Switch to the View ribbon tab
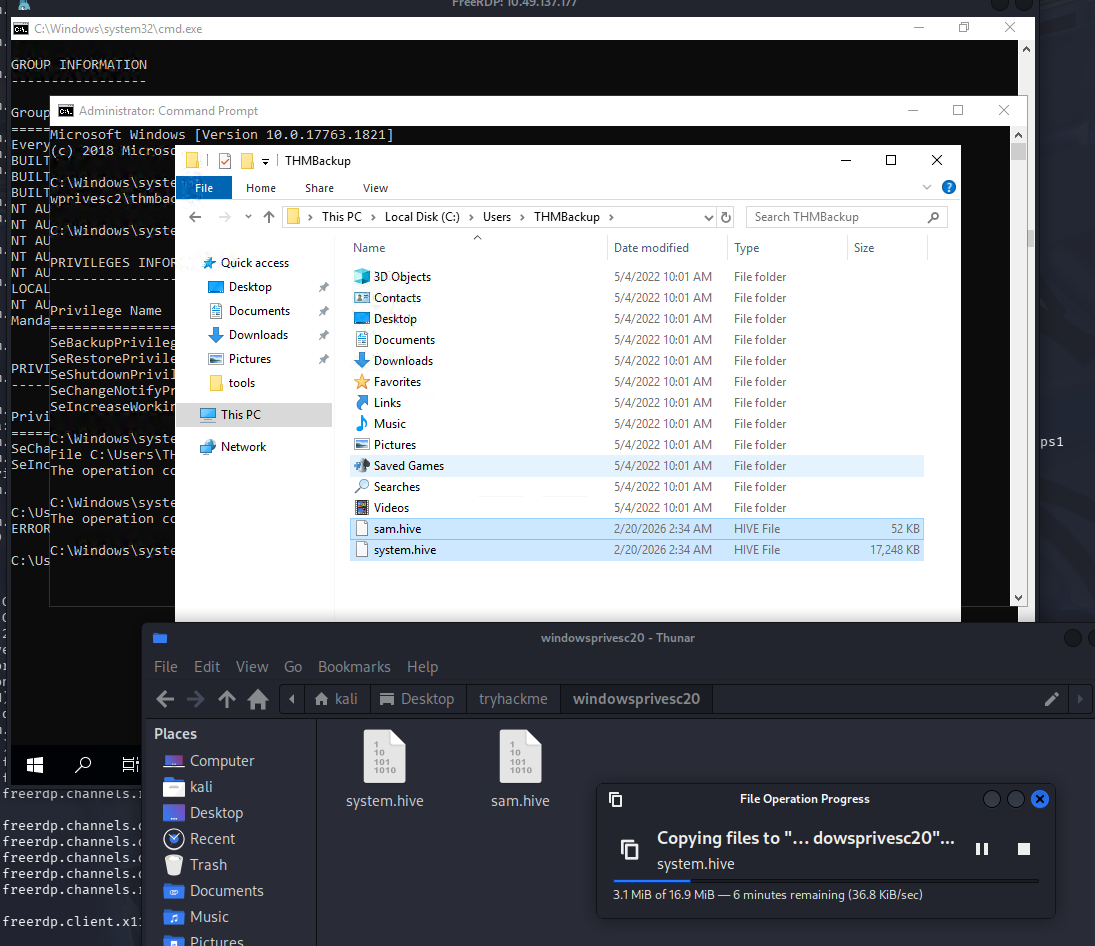Screen dimensions: 1095x946 tap(375, 188)
